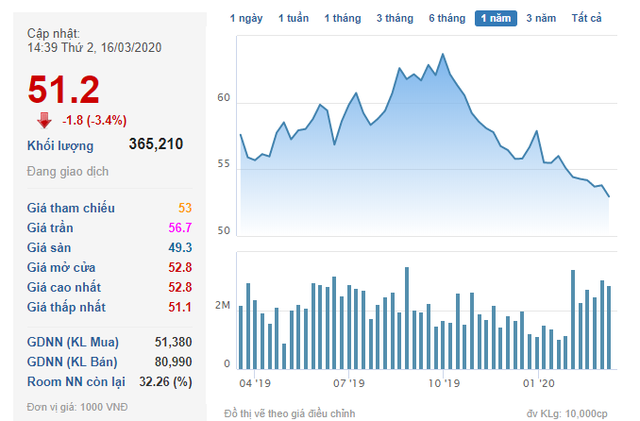The width and height of the screenshot is (640, 421).
Task: Show the 1 tháng chart view
Action: click(343, 19)
